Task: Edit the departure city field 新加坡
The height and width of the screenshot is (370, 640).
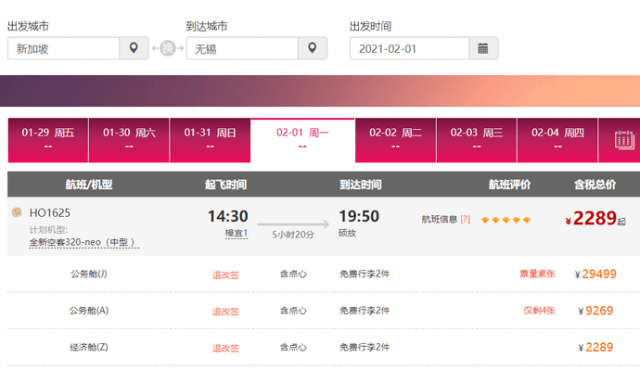Action: point(63,48)
